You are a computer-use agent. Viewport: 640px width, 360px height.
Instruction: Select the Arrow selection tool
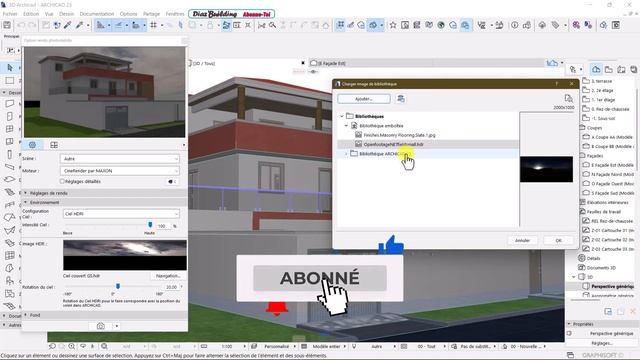point(10,68)
